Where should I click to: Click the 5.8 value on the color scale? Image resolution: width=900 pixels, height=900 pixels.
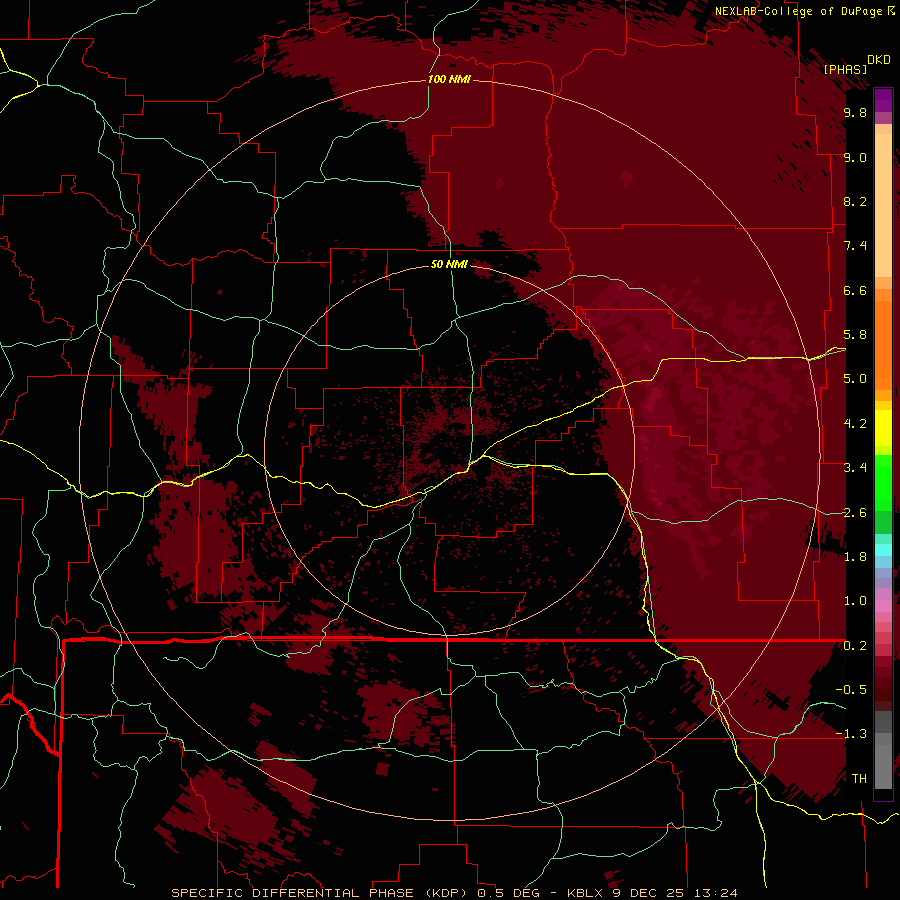[855, 335]
